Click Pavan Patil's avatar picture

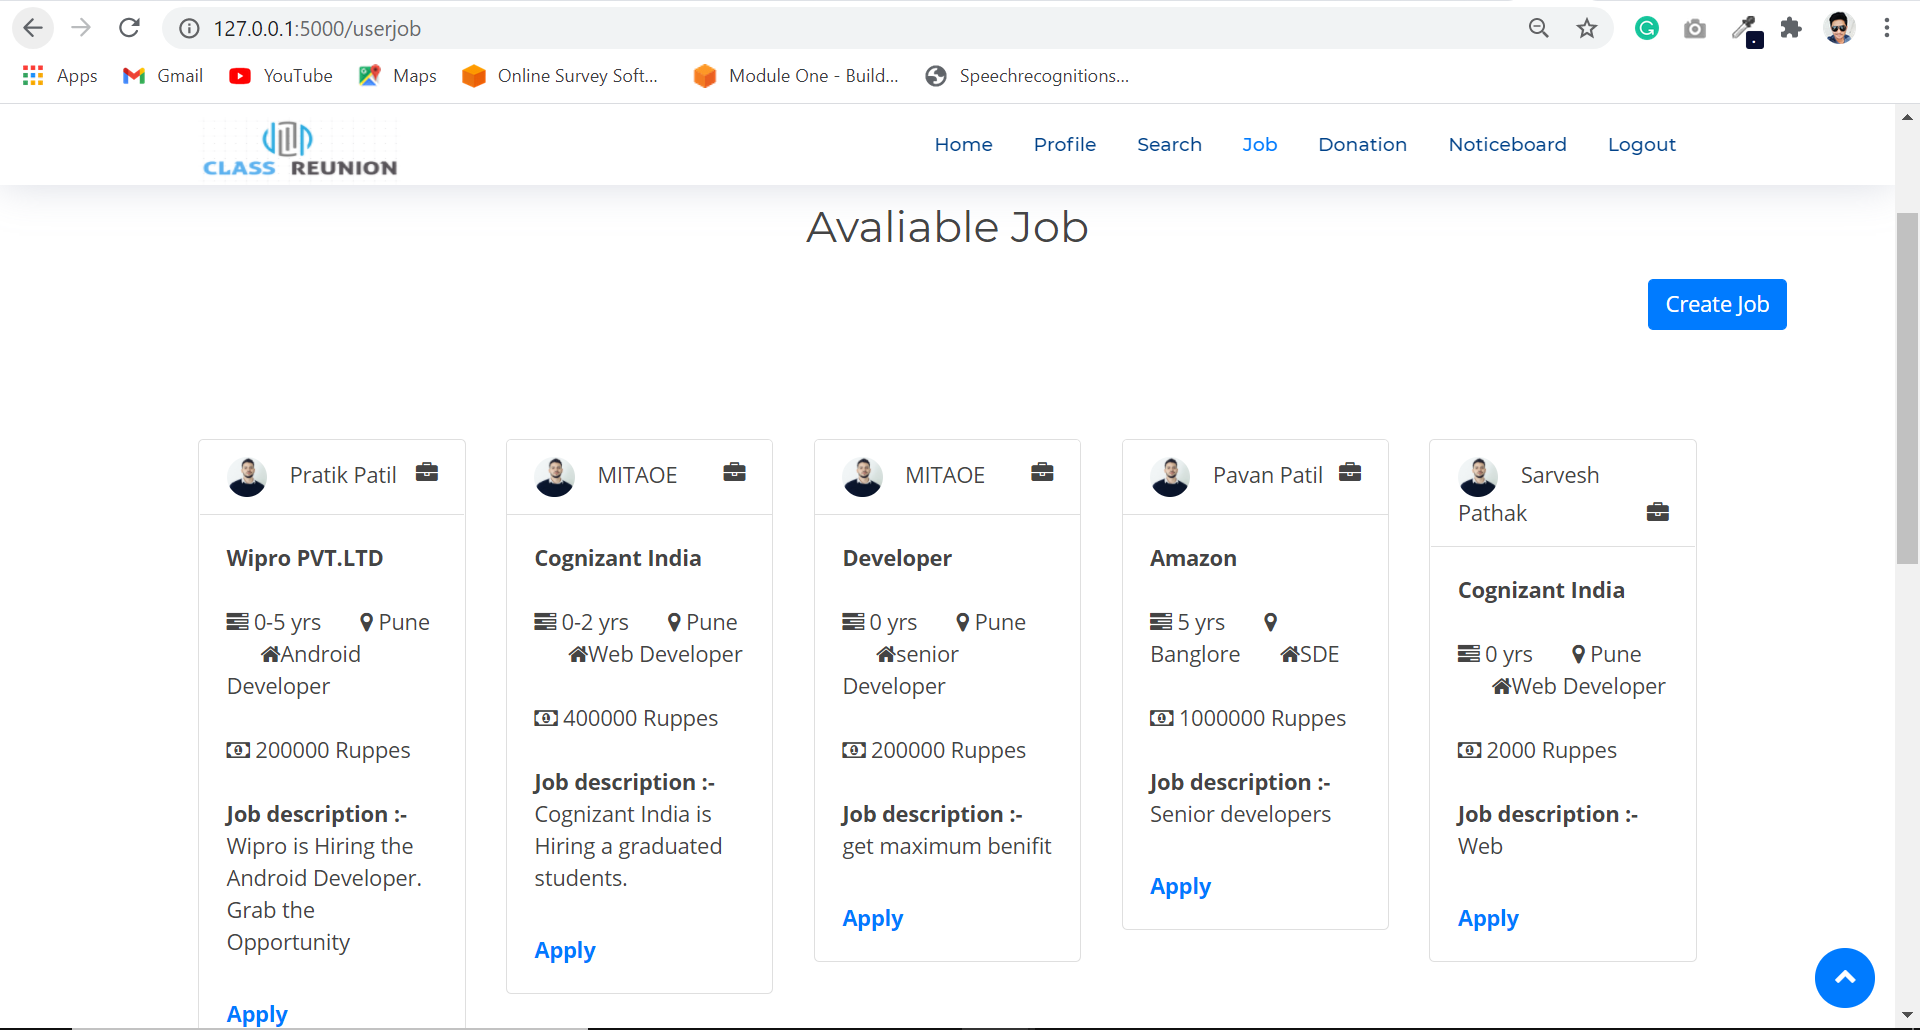click(x=1170, y=477)
